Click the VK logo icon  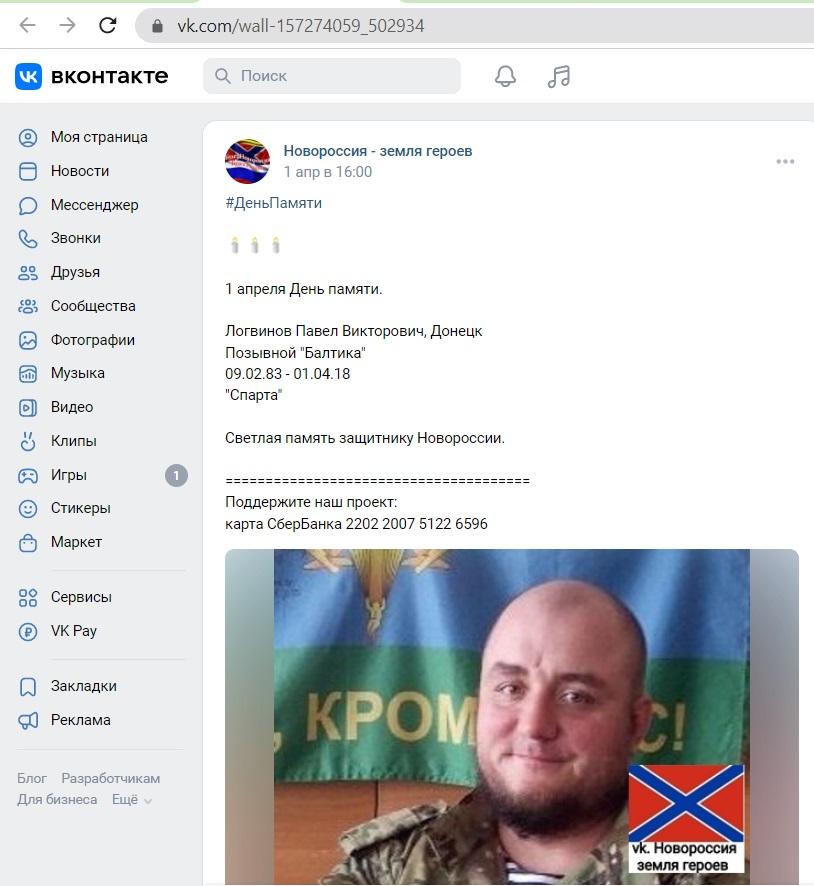(x=28, y=76)
